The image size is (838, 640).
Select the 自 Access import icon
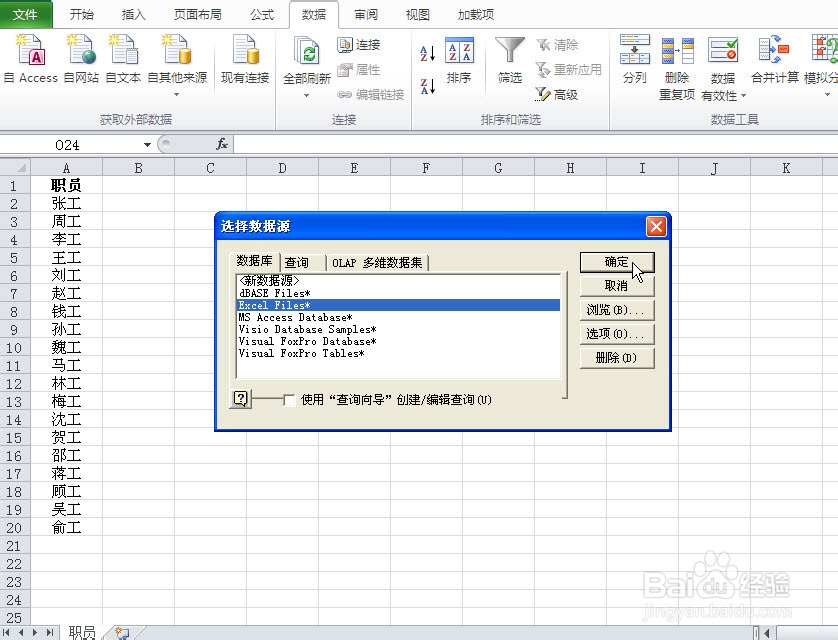tap(30, 60)
